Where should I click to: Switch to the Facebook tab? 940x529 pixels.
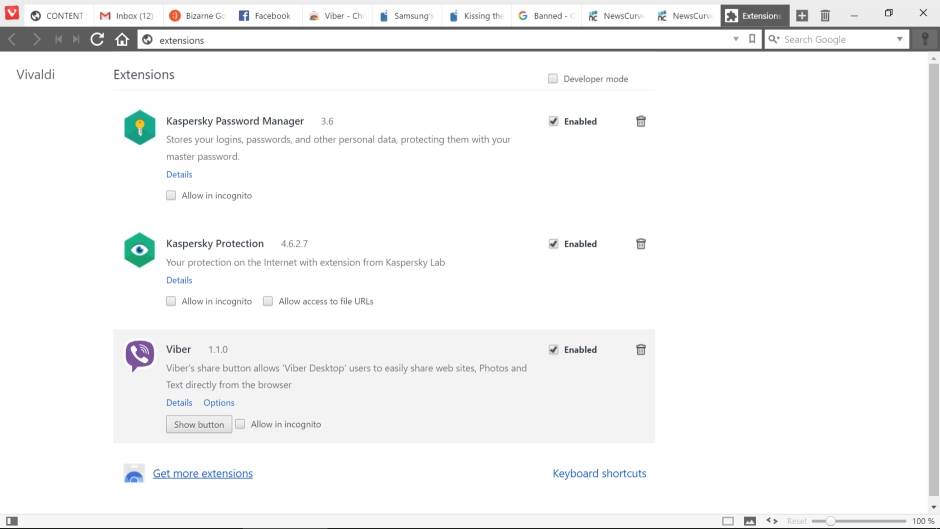pyautogui.click(x=265, y=16)
